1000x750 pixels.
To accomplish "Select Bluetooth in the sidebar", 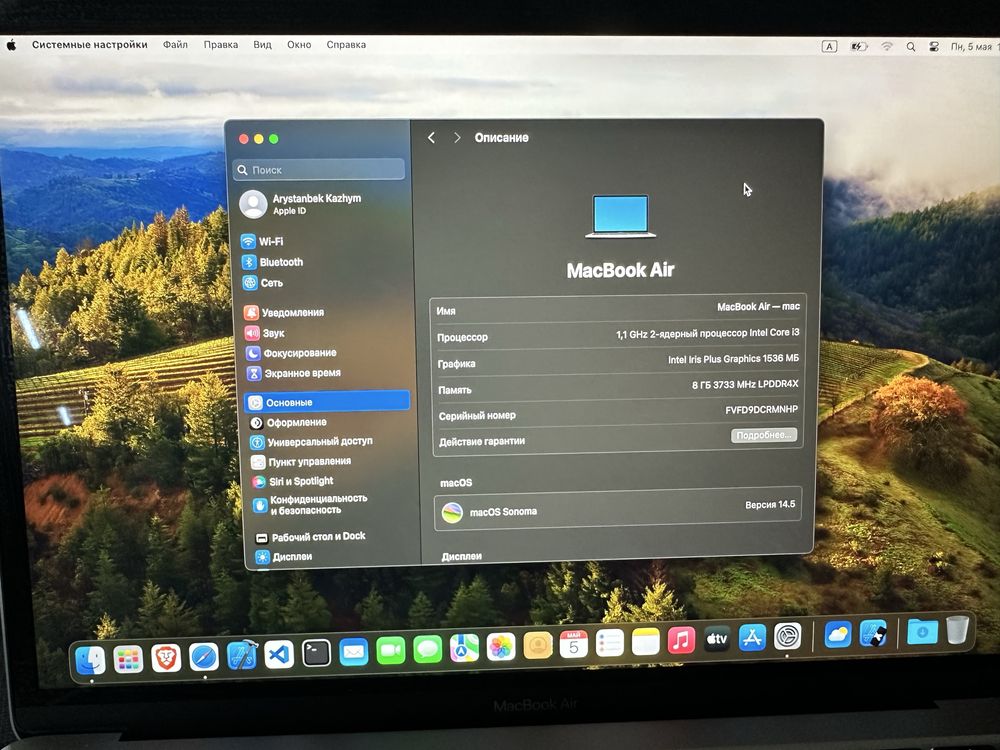I will click(272, 262).
